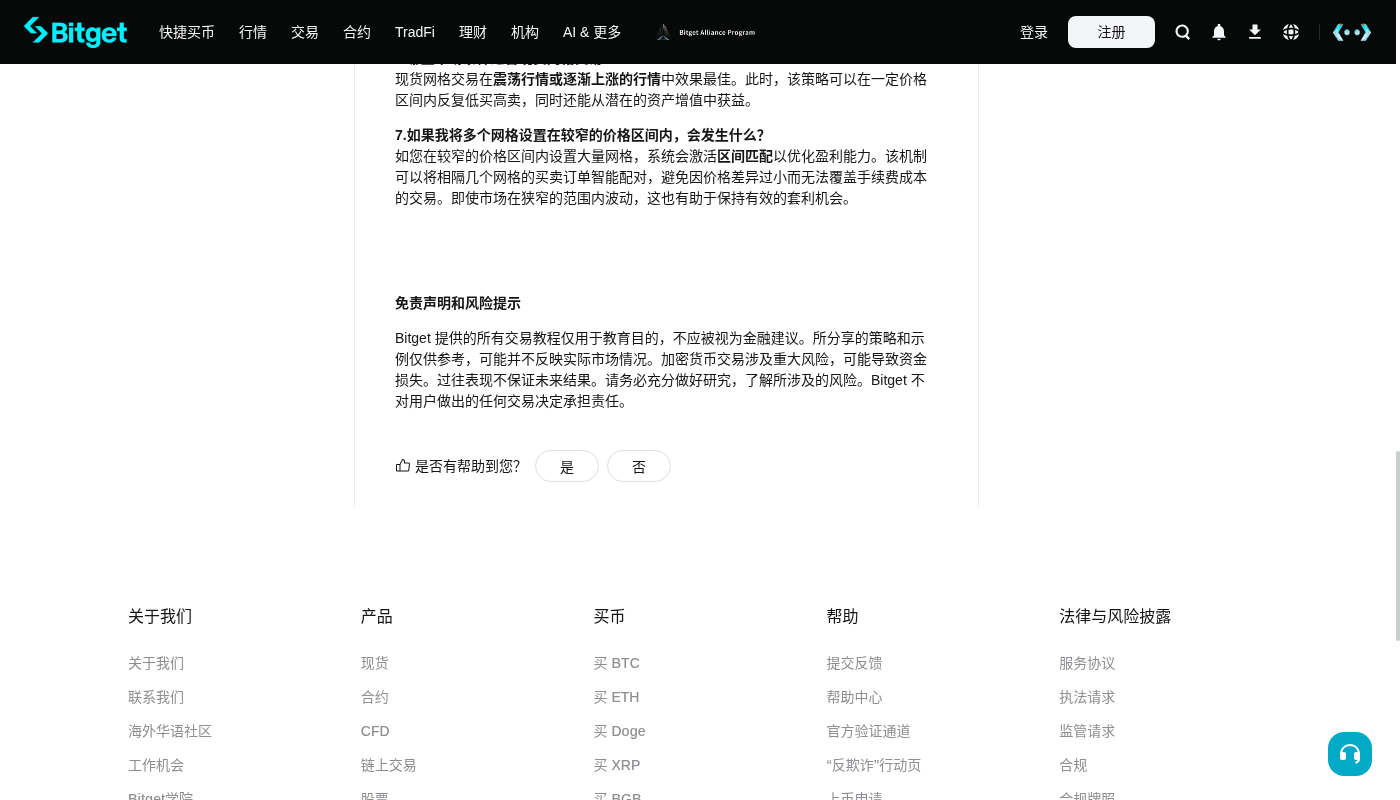Open the 服务协议 legal link

click(x=1088, y=663)
